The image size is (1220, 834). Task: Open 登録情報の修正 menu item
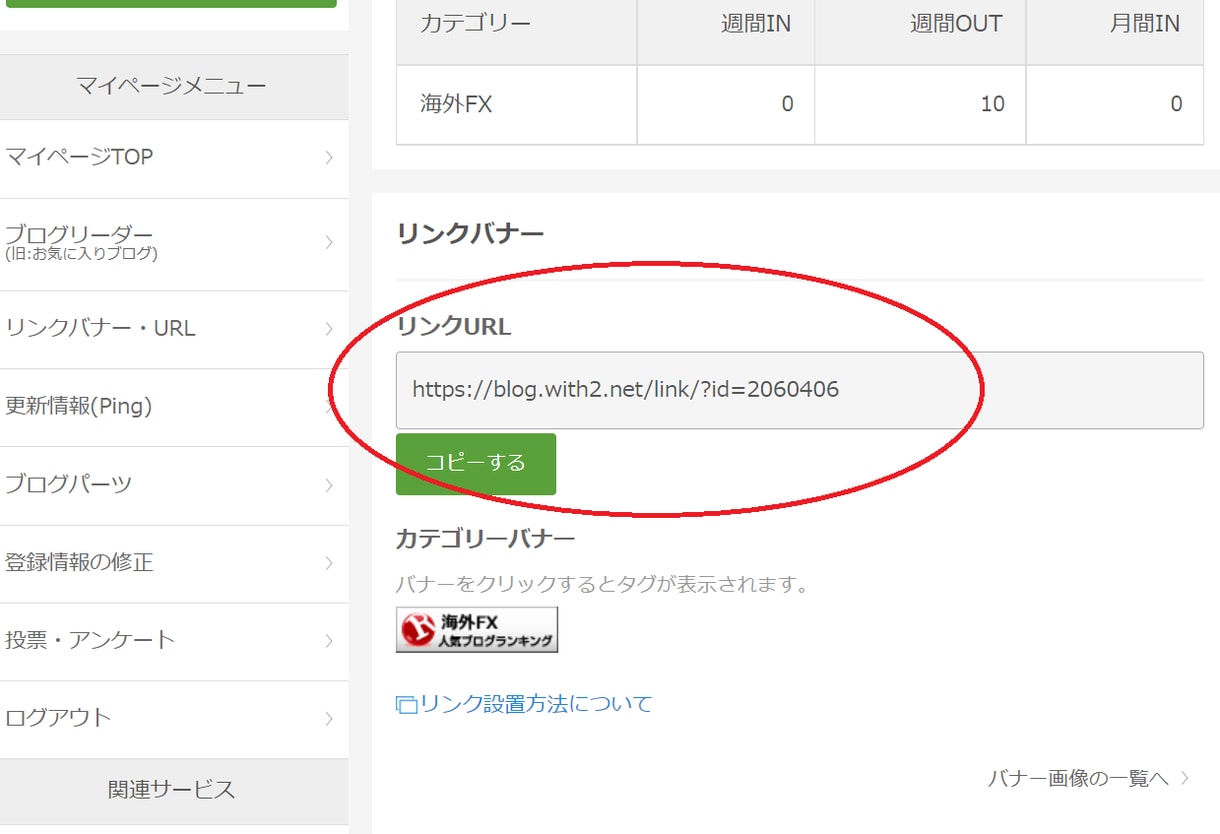(174, 563)
